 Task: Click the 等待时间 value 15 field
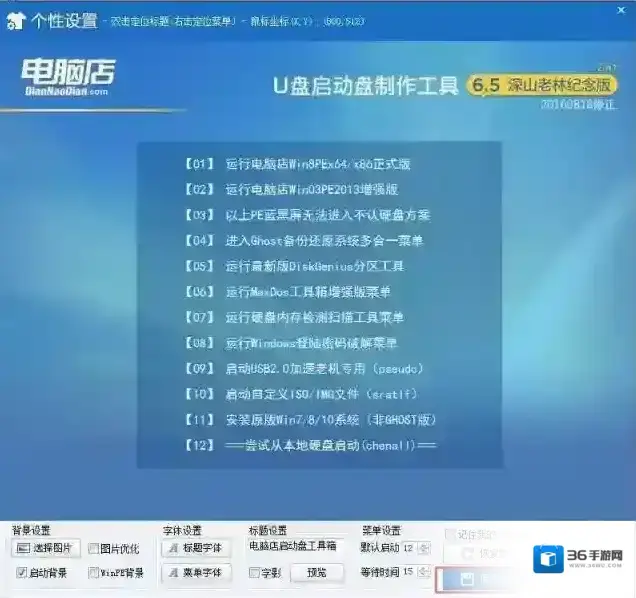[x=410, y=572]
